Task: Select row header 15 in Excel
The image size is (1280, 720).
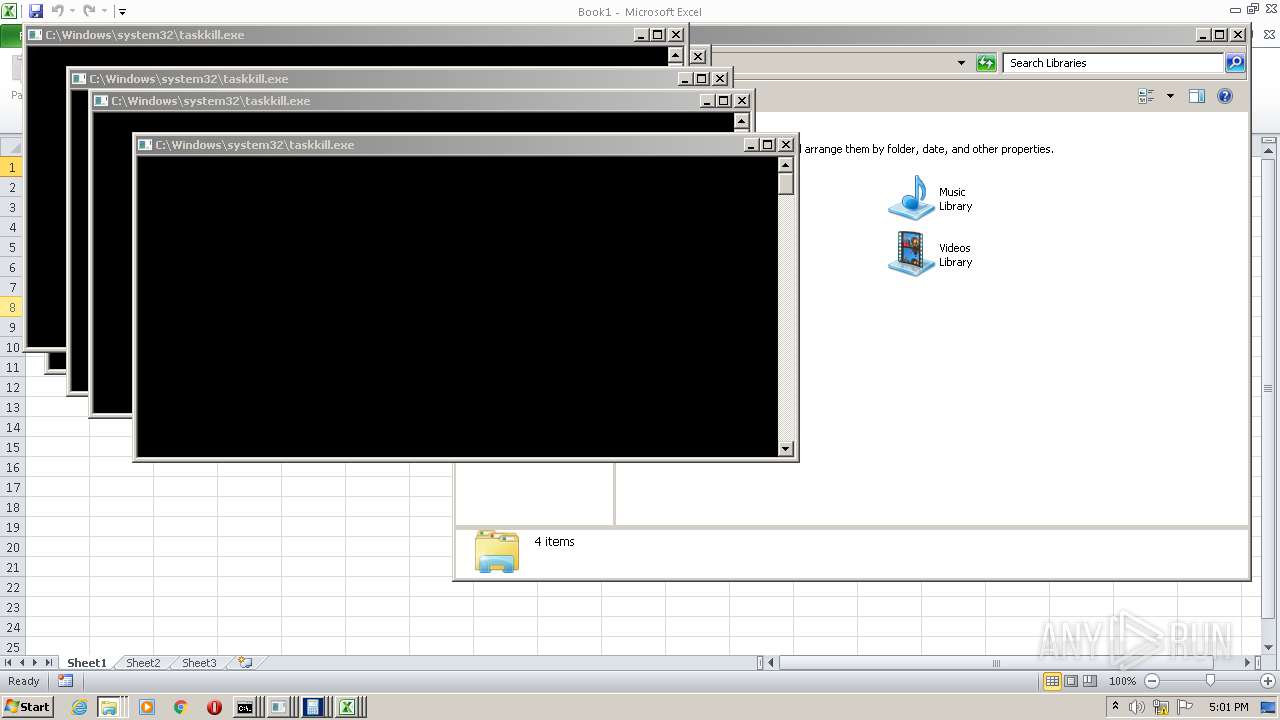Action: tap(13, 447)
